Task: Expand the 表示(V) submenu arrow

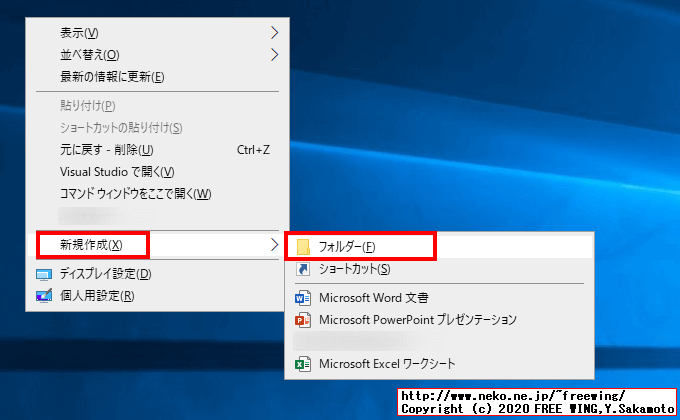Action: [274, 33]
